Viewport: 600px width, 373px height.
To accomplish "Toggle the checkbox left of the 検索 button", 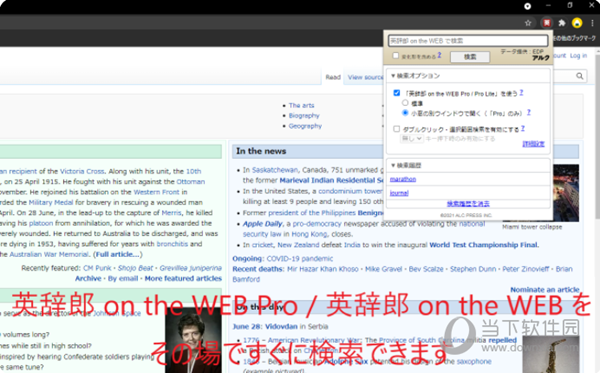I will coord(396,55).
